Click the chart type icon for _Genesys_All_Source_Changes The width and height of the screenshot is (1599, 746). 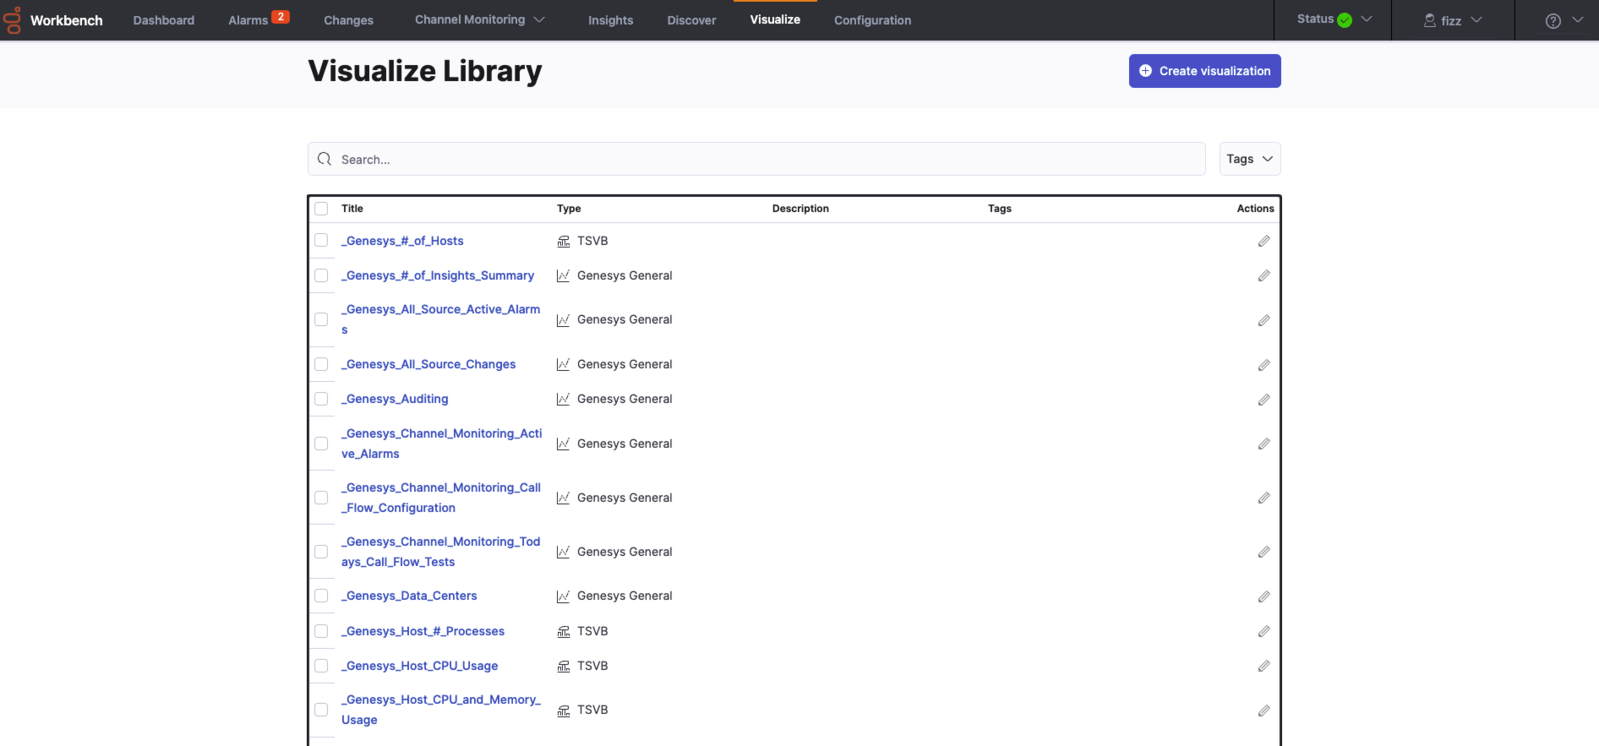pyautogui.click(x=563, y=365)
